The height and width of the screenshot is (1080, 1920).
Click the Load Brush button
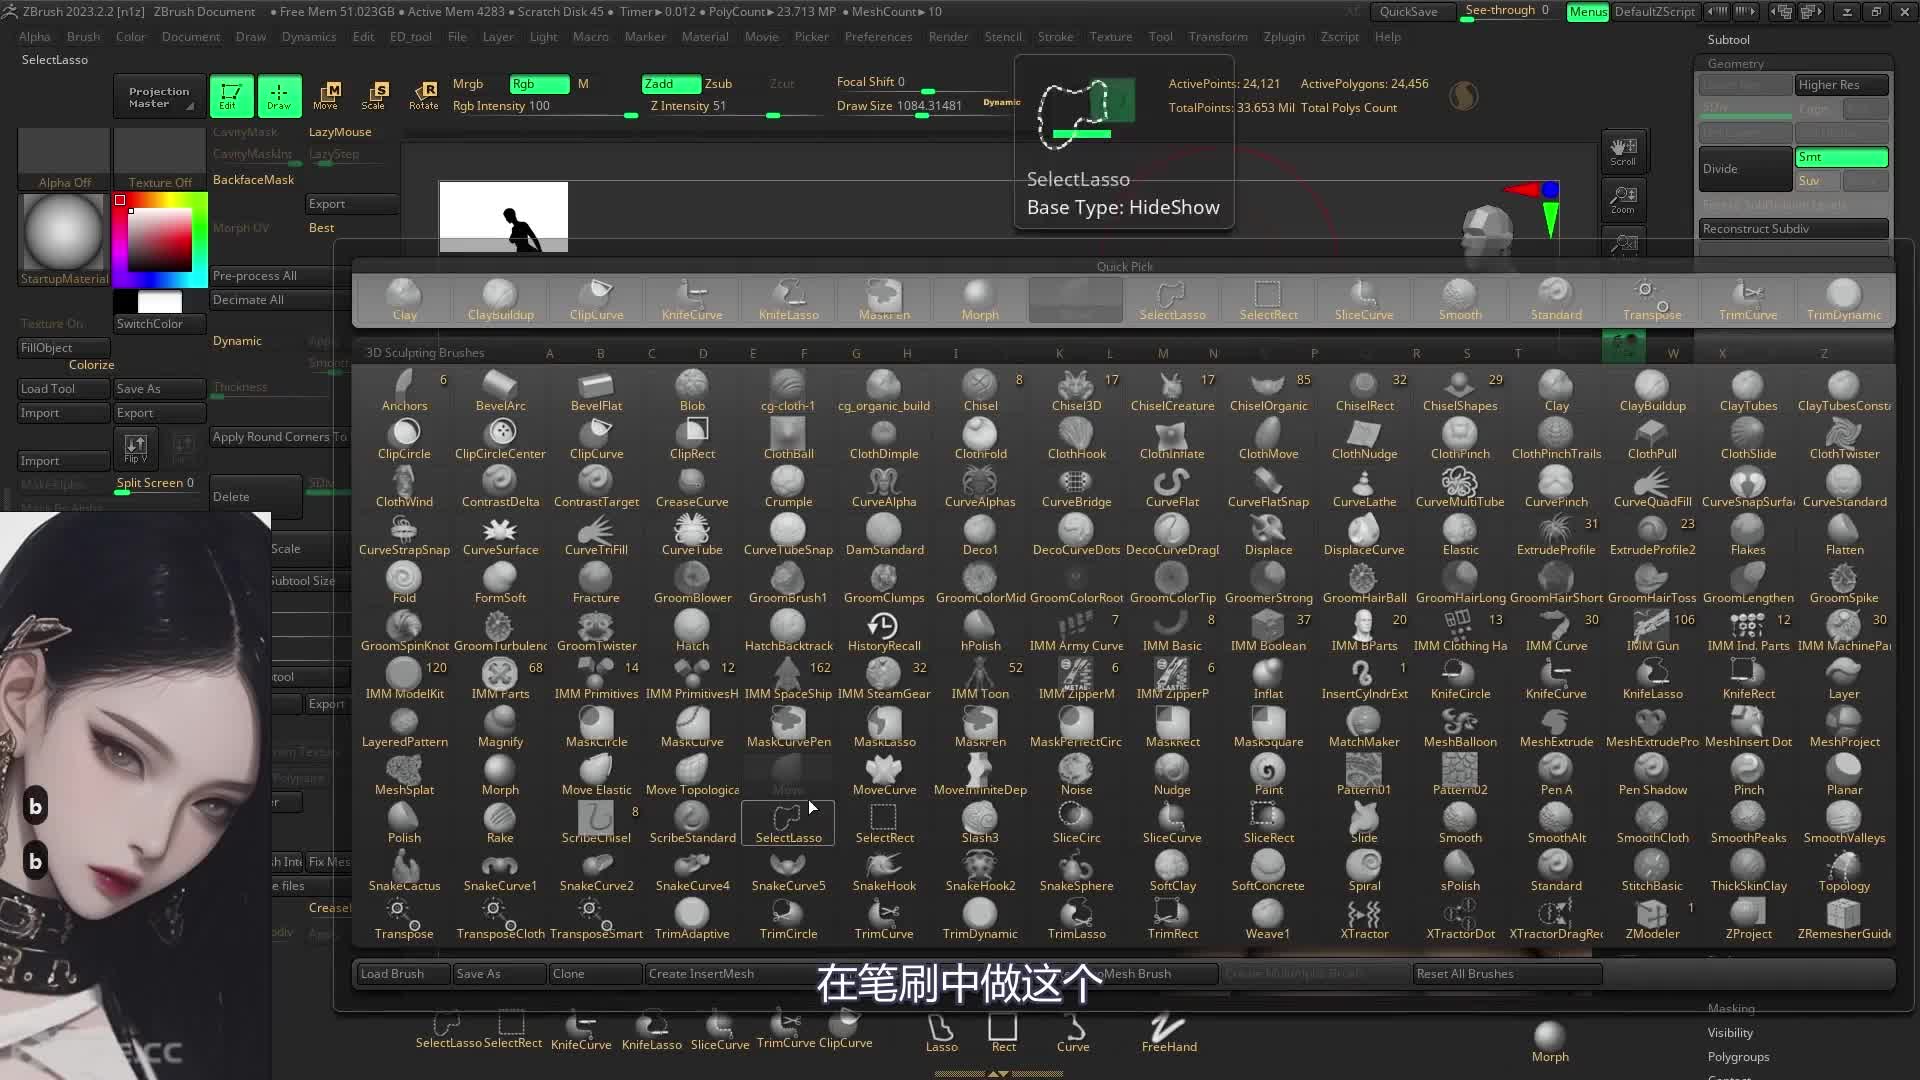[x=400, y=973]
